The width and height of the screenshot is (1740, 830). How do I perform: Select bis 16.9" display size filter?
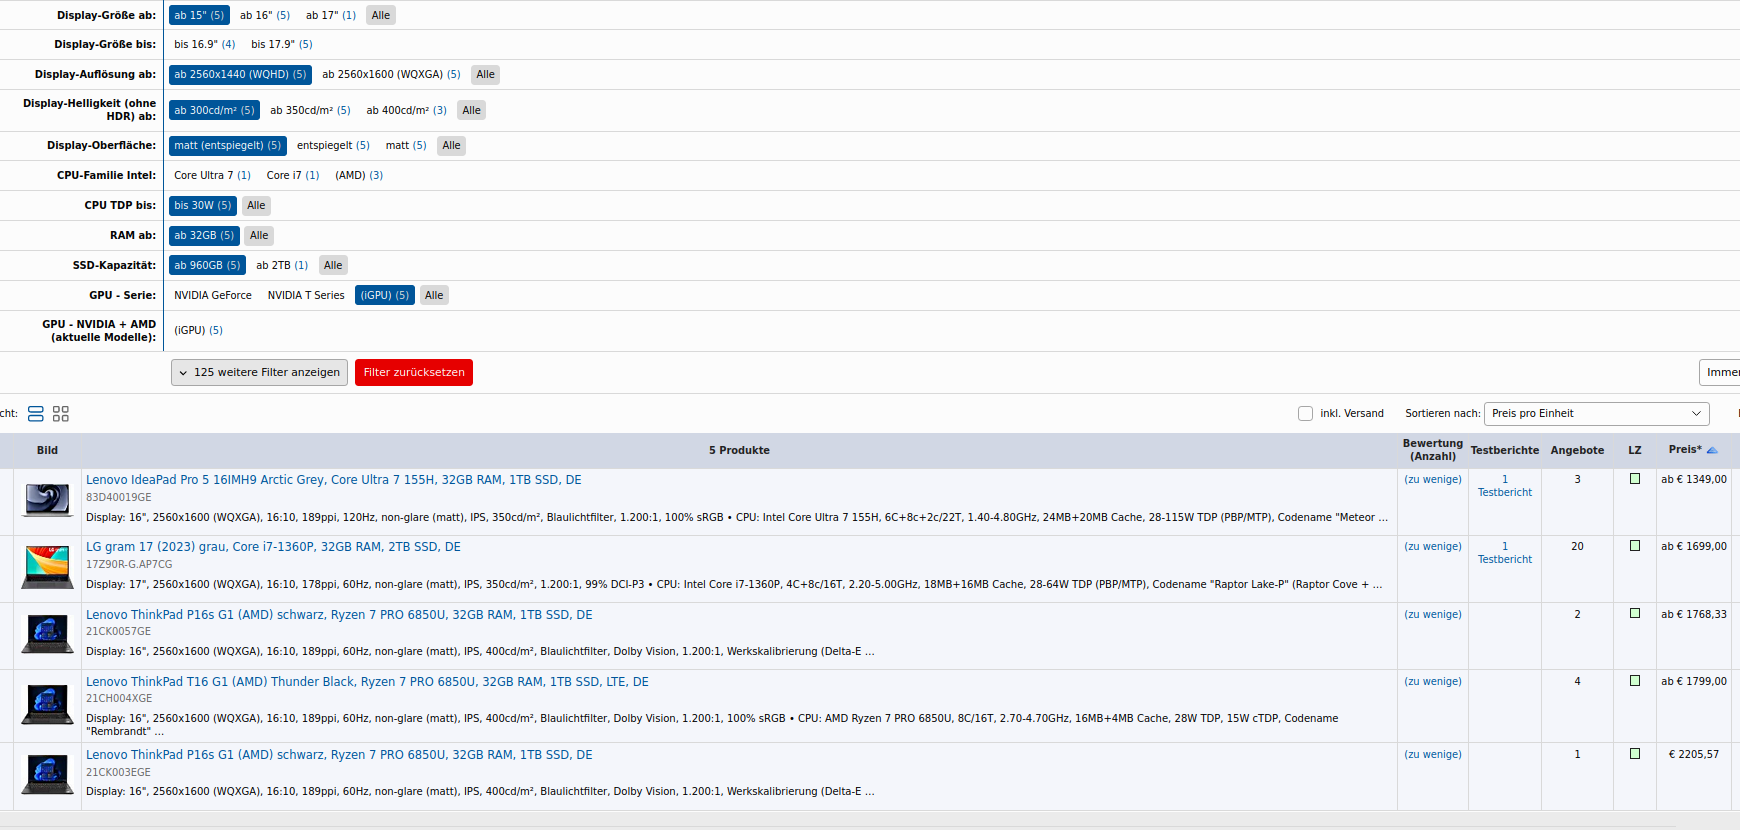(205, 44)
